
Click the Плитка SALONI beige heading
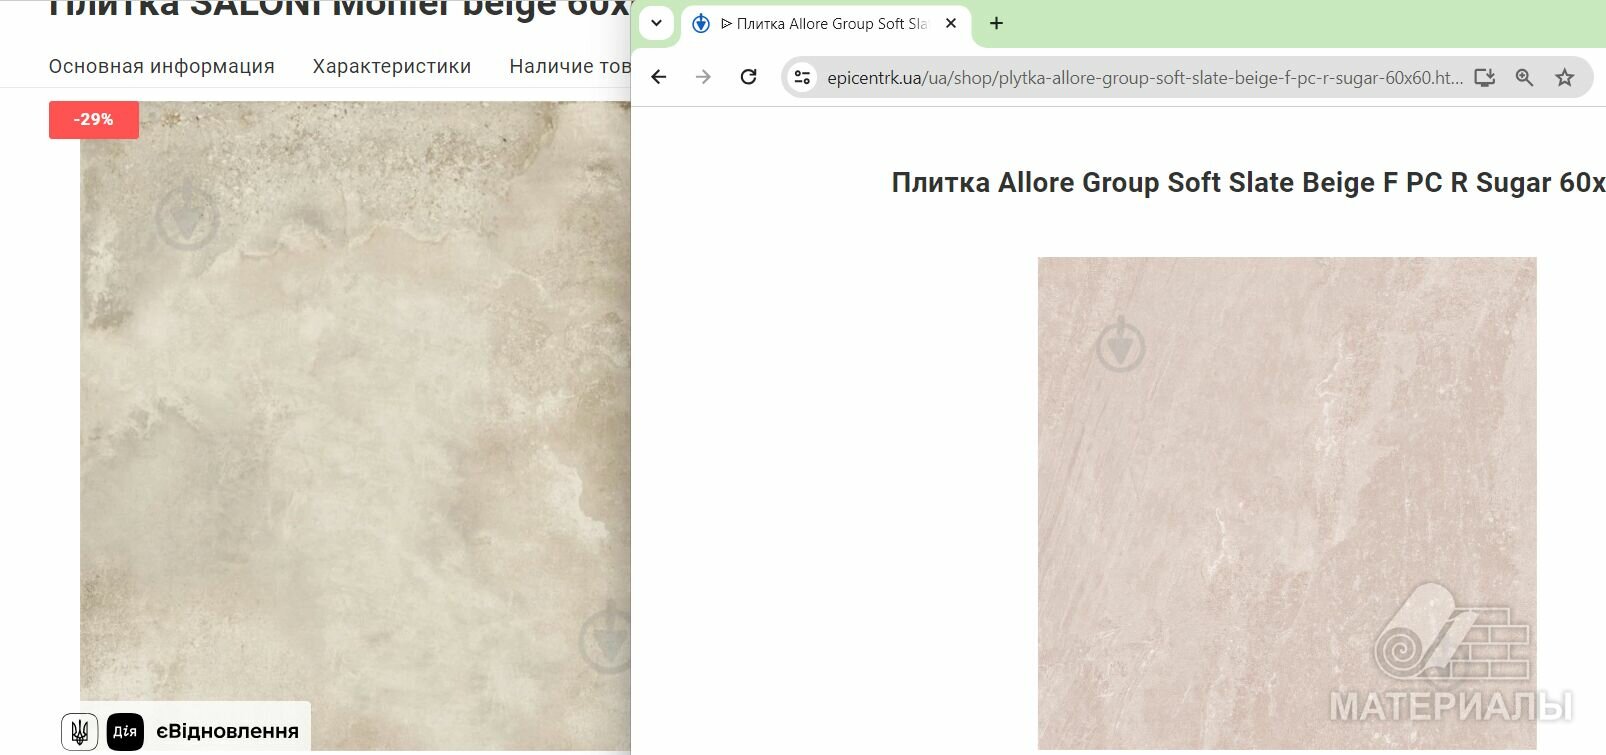(x=340, y=10)
